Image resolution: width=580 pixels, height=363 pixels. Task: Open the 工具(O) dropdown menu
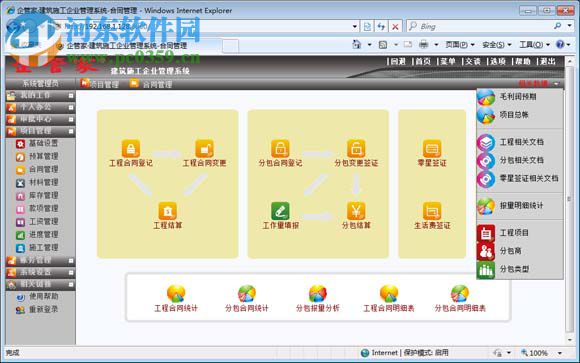(x=534, y=45)
